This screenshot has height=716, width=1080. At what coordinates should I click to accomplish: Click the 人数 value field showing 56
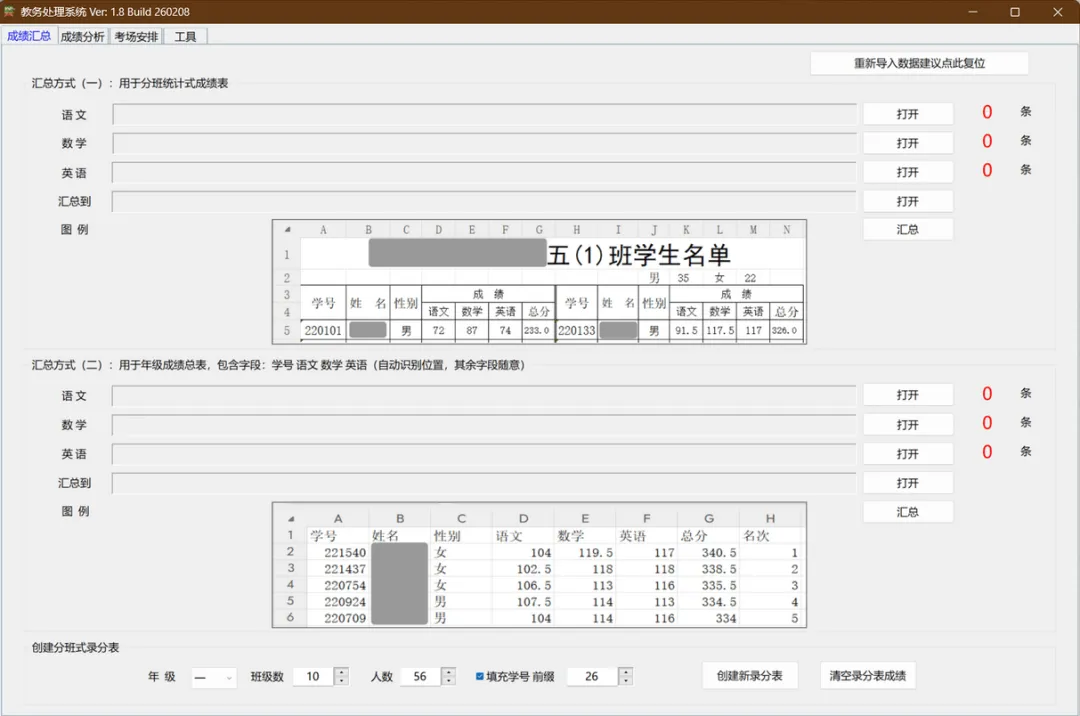click(420, 677)
